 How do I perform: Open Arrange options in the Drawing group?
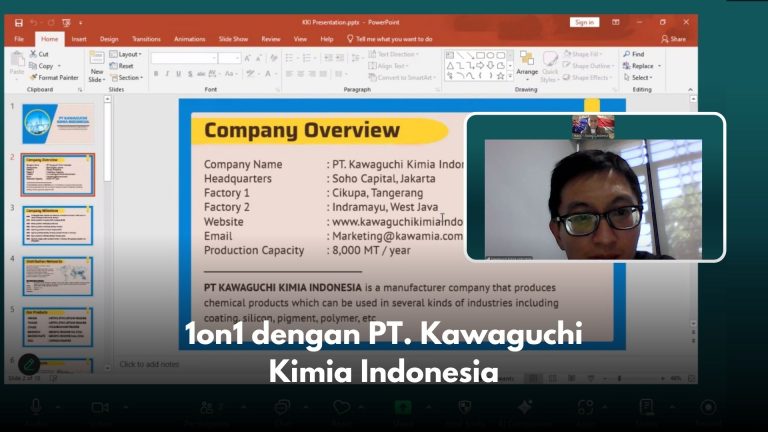(527, 64)
